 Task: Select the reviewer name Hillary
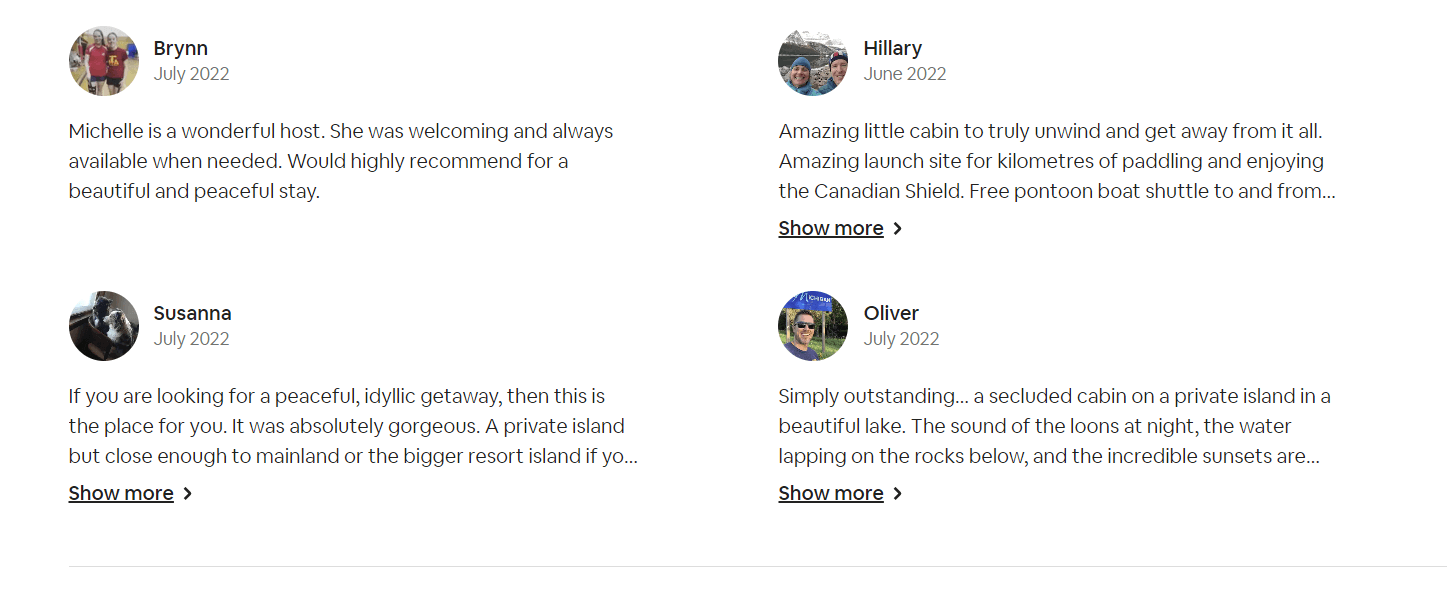click(x=892, y=48)
